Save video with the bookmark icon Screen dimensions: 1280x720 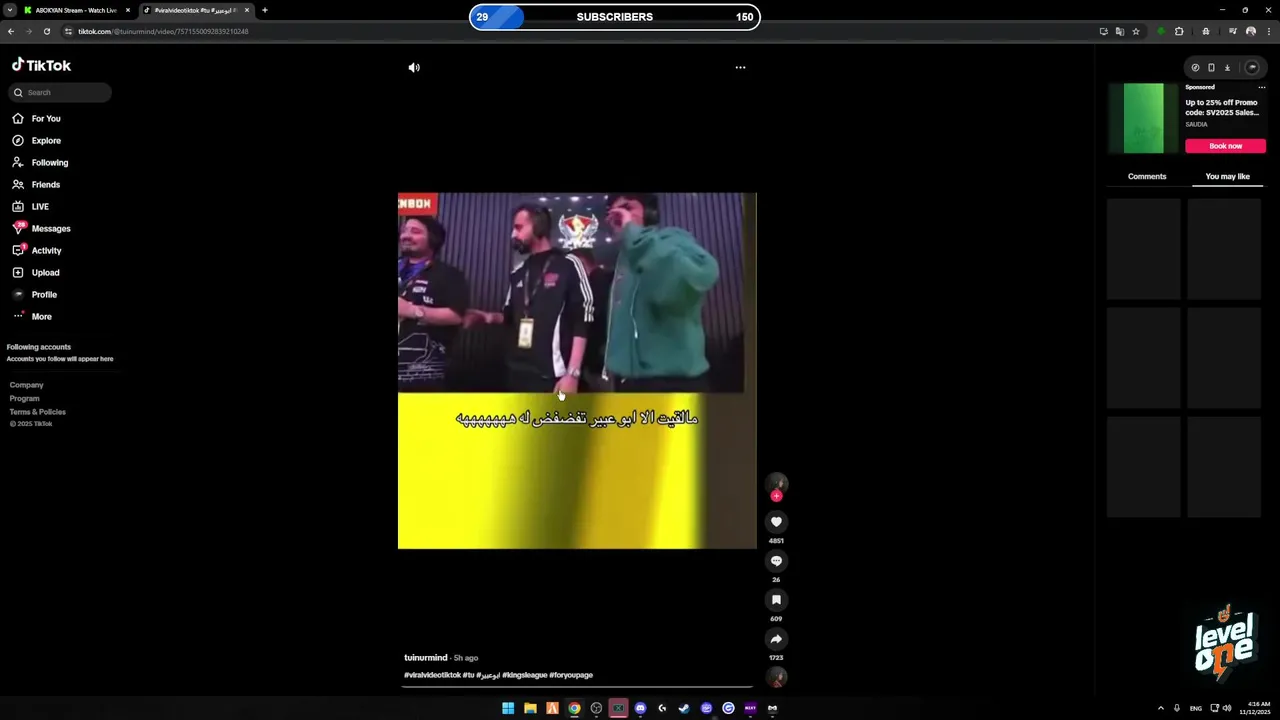pos(776,600)
